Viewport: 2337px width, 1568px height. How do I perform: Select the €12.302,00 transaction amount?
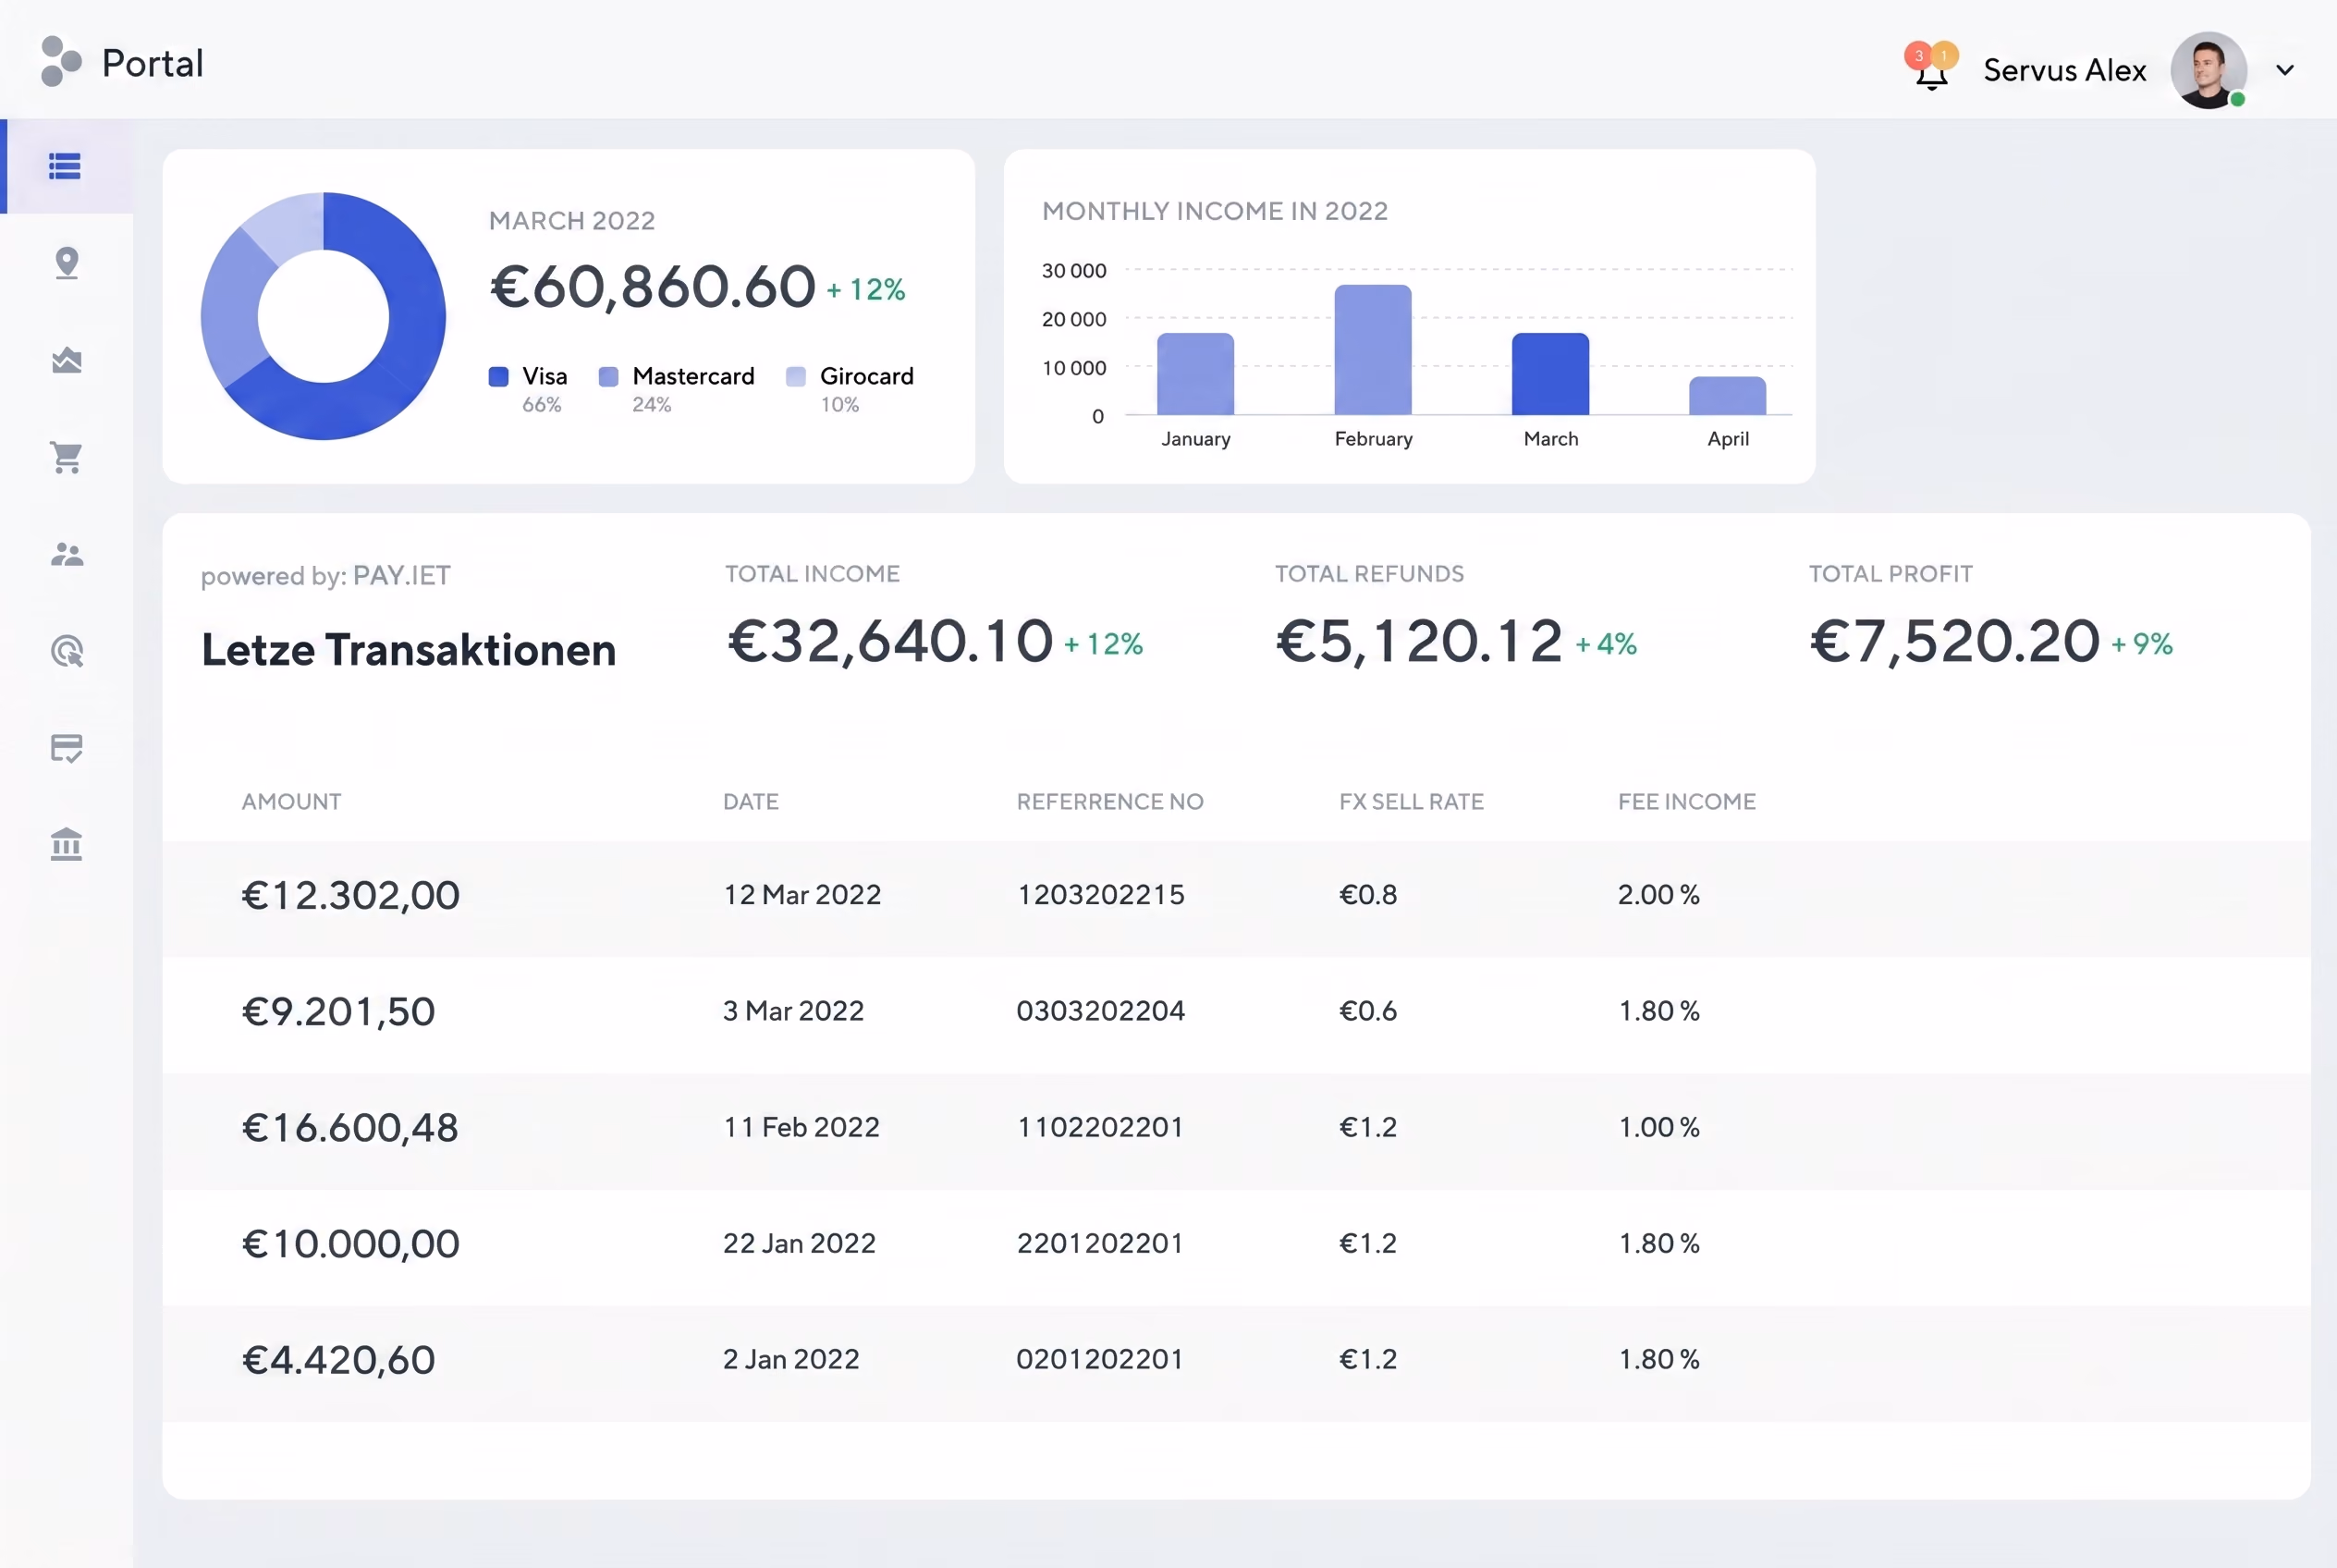click(351, 895)
